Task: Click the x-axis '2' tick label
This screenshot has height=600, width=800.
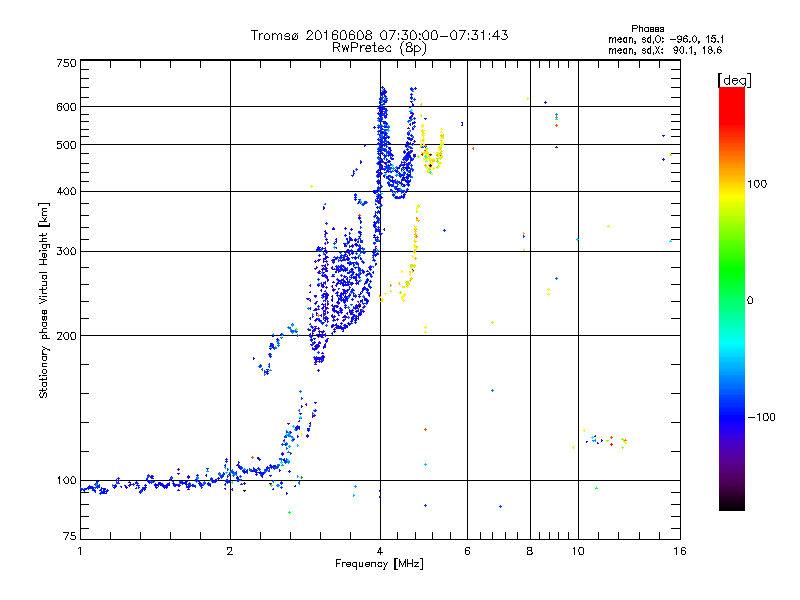Action: click(x=230, y=551)
